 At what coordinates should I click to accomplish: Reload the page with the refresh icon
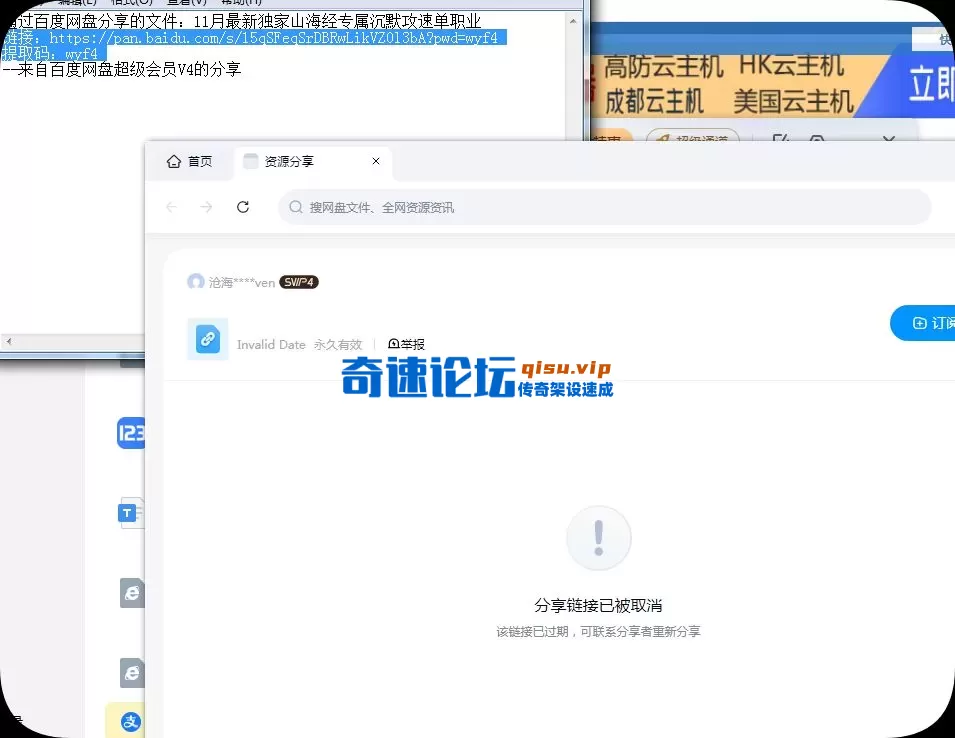[243, 207]
